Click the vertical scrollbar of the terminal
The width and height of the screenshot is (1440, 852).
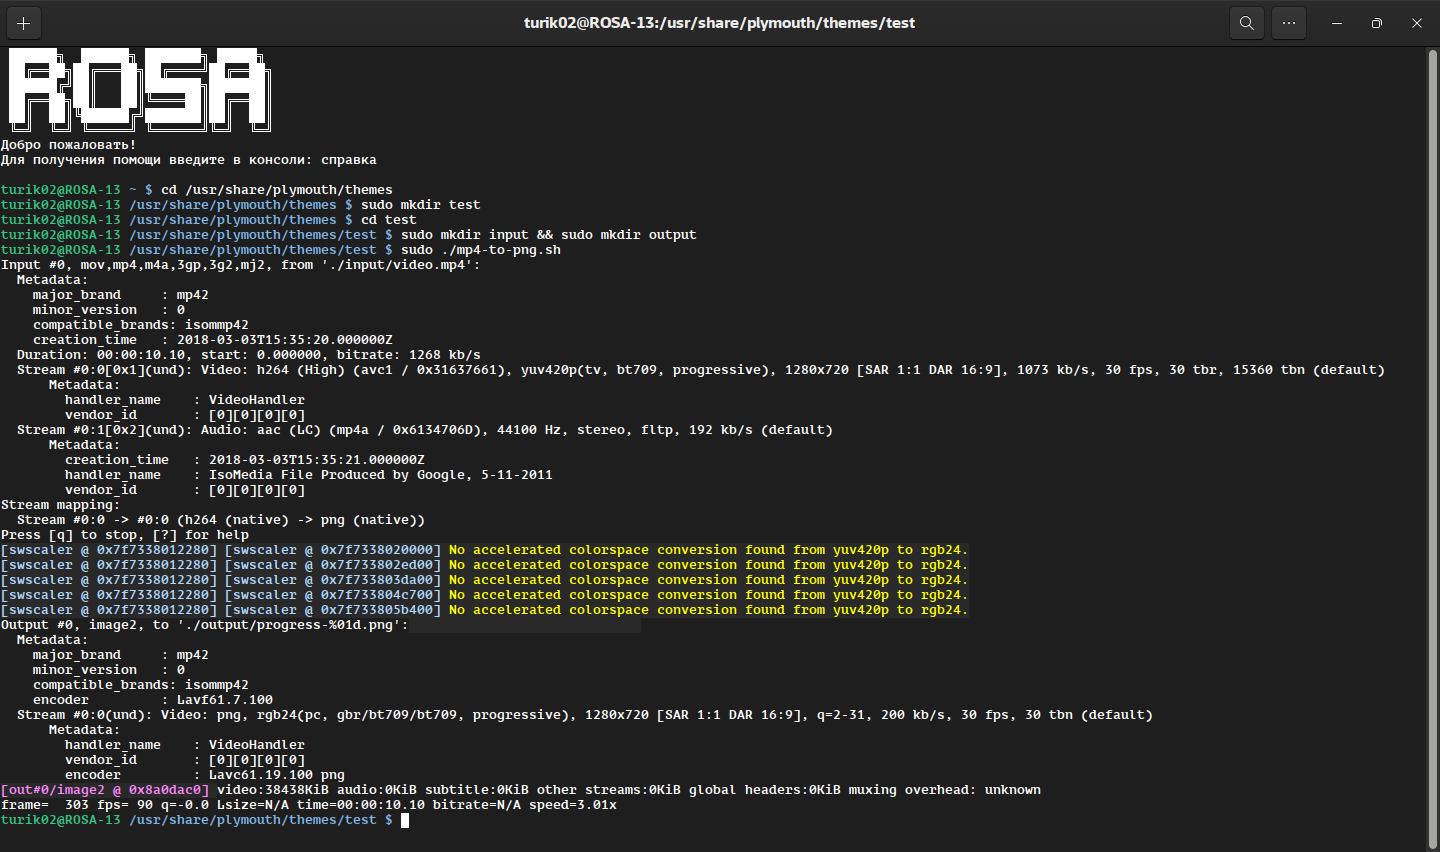coord(1432,449)
